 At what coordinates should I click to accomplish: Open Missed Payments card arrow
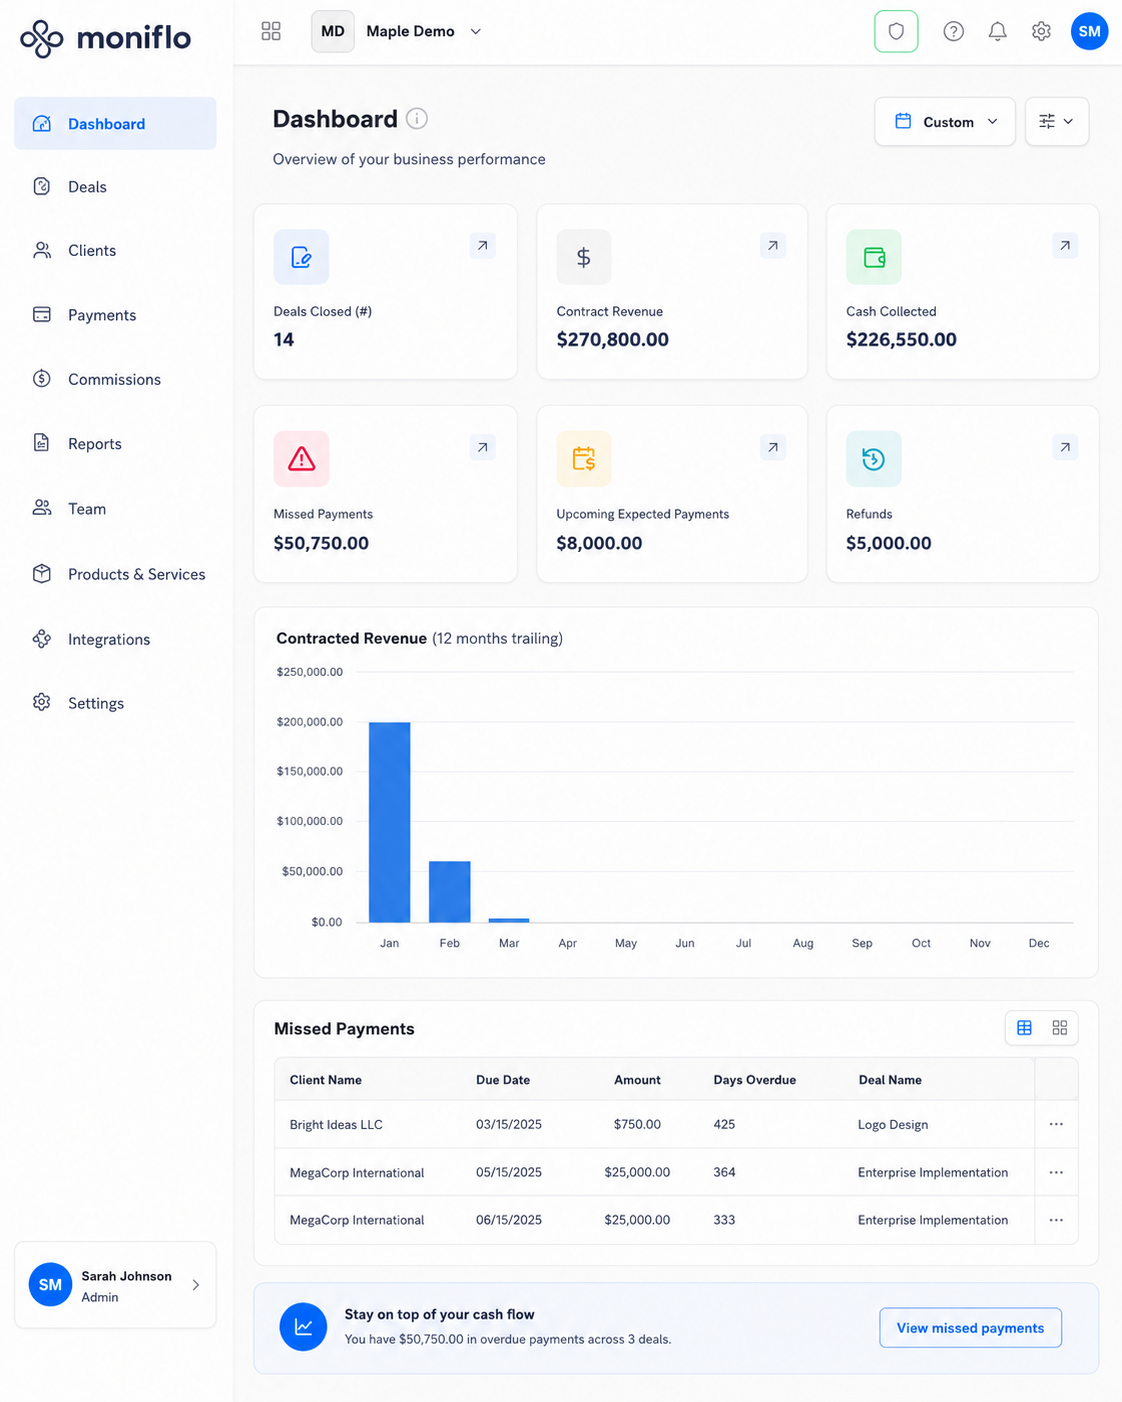pyautogui.click(x=483, y=447)
